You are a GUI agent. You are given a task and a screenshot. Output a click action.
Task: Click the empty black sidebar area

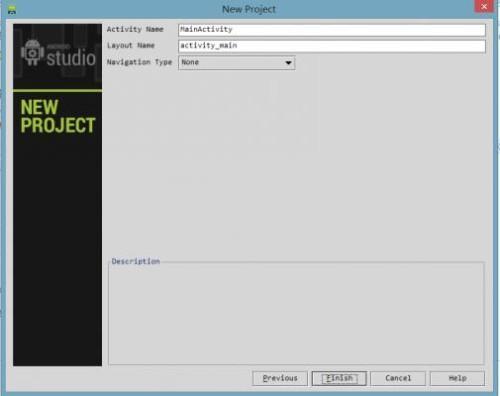click(x=58, y=250)
